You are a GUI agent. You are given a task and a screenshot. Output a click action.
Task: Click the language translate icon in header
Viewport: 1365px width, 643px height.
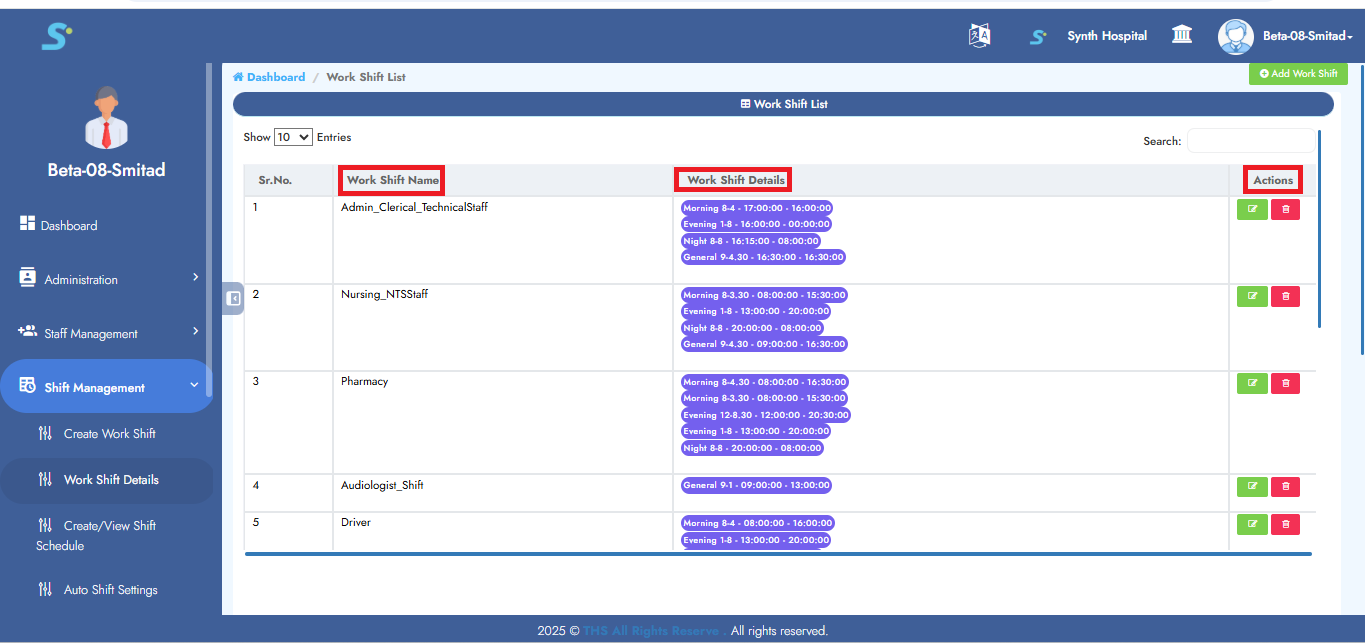pos(979,36)
